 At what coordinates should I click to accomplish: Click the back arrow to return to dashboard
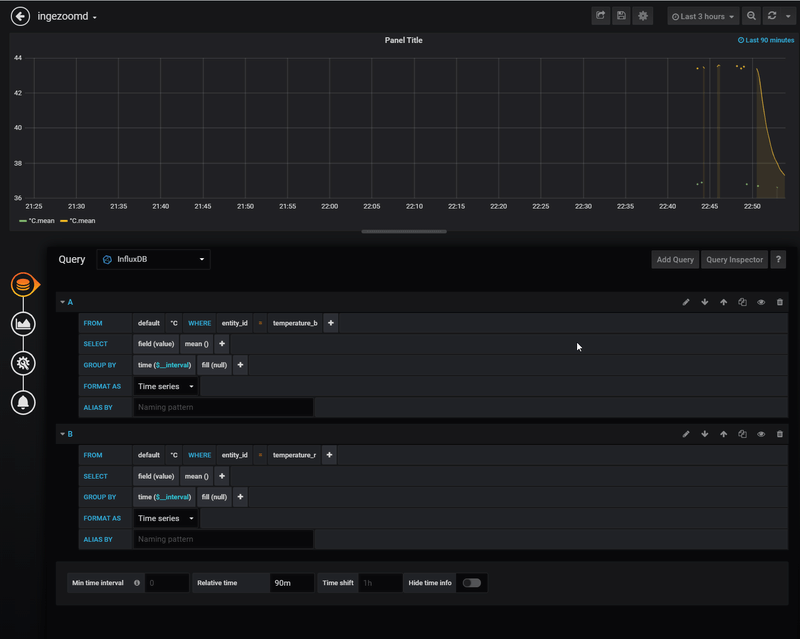20,16
